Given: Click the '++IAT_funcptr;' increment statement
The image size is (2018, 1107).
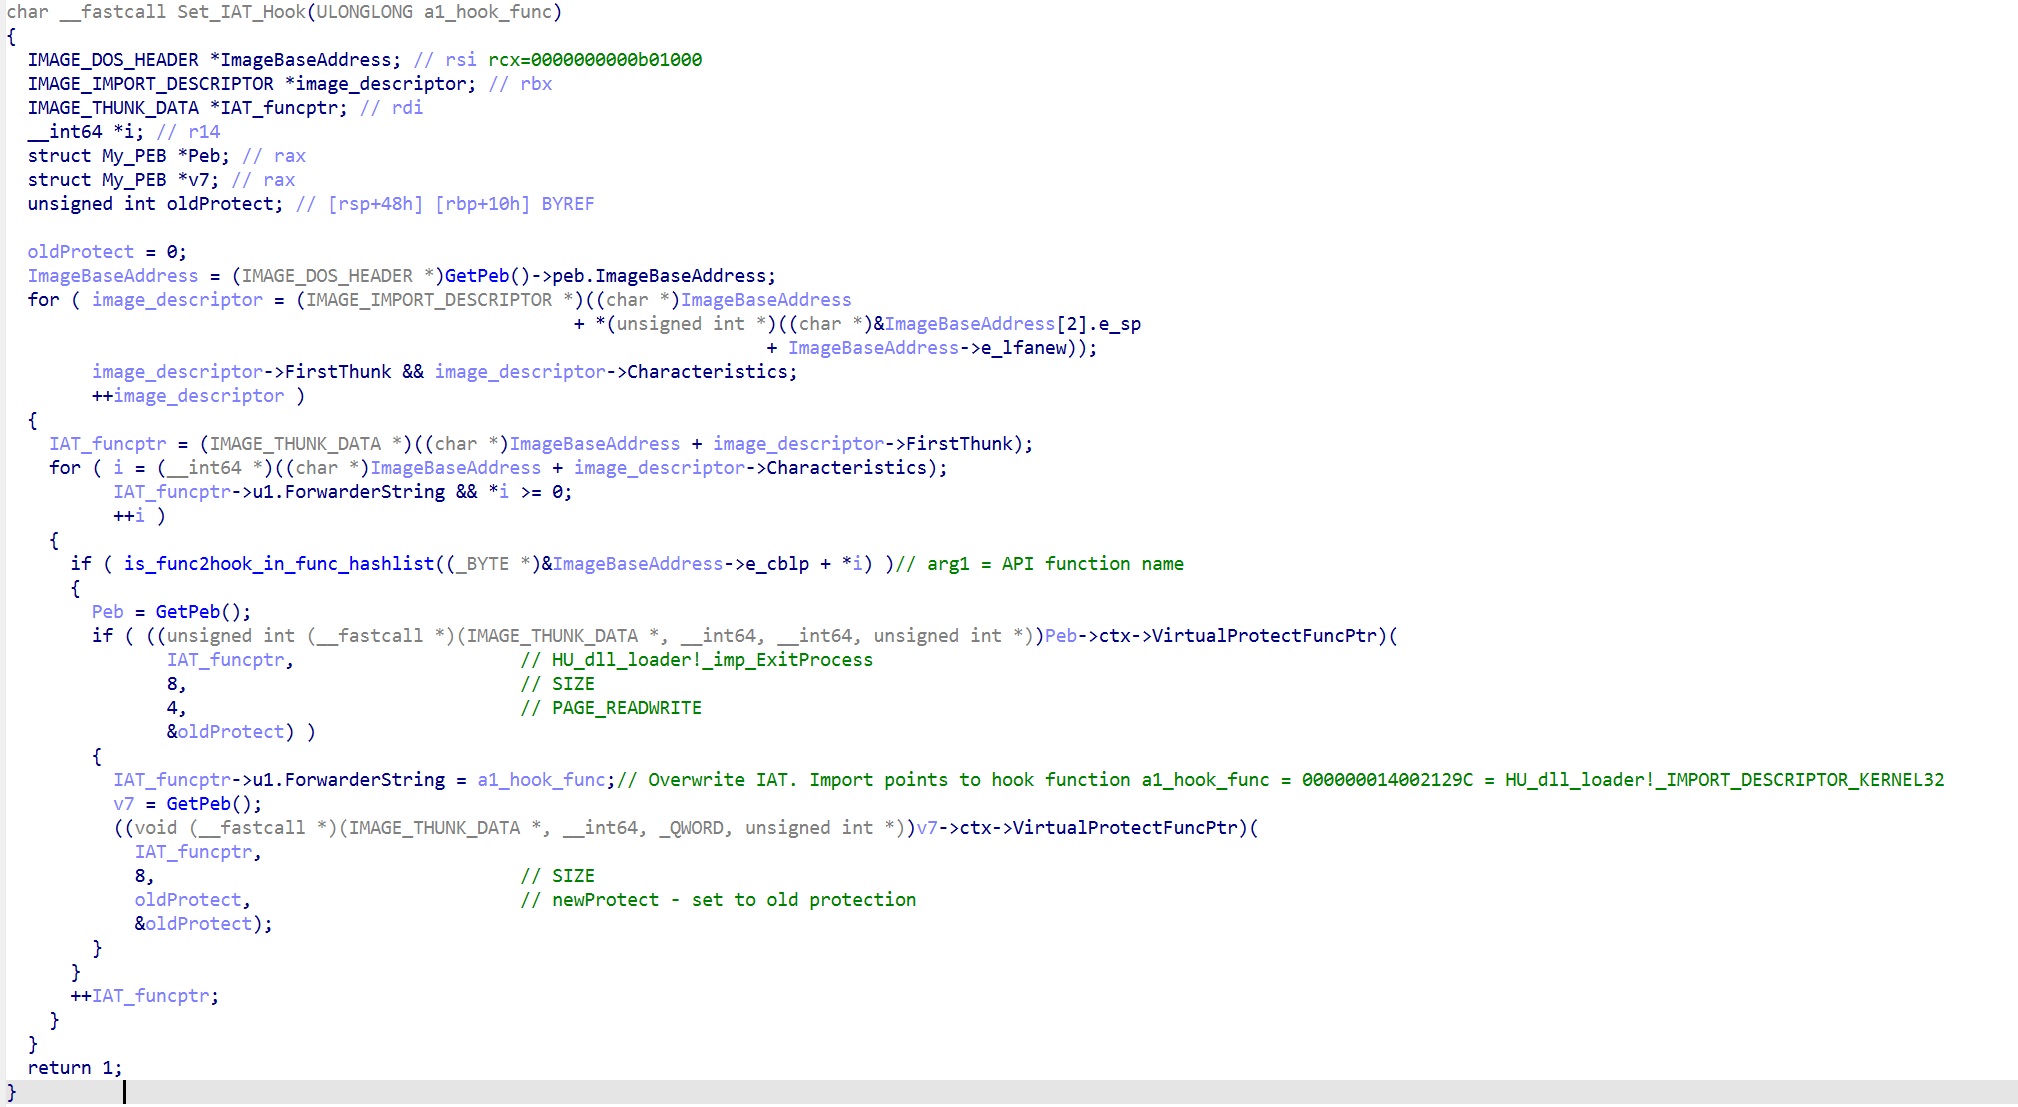Looking at the screenshot, I should coord(145,996).
